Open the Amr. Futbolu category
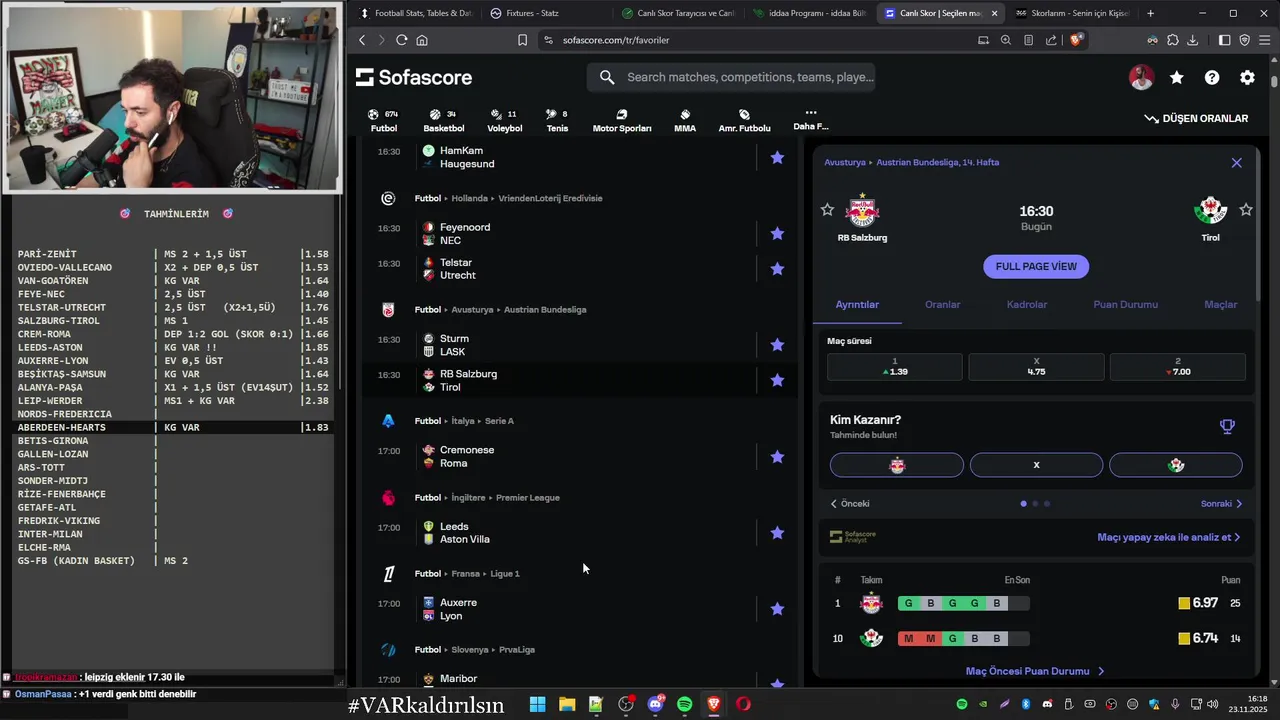 (744, 120)
